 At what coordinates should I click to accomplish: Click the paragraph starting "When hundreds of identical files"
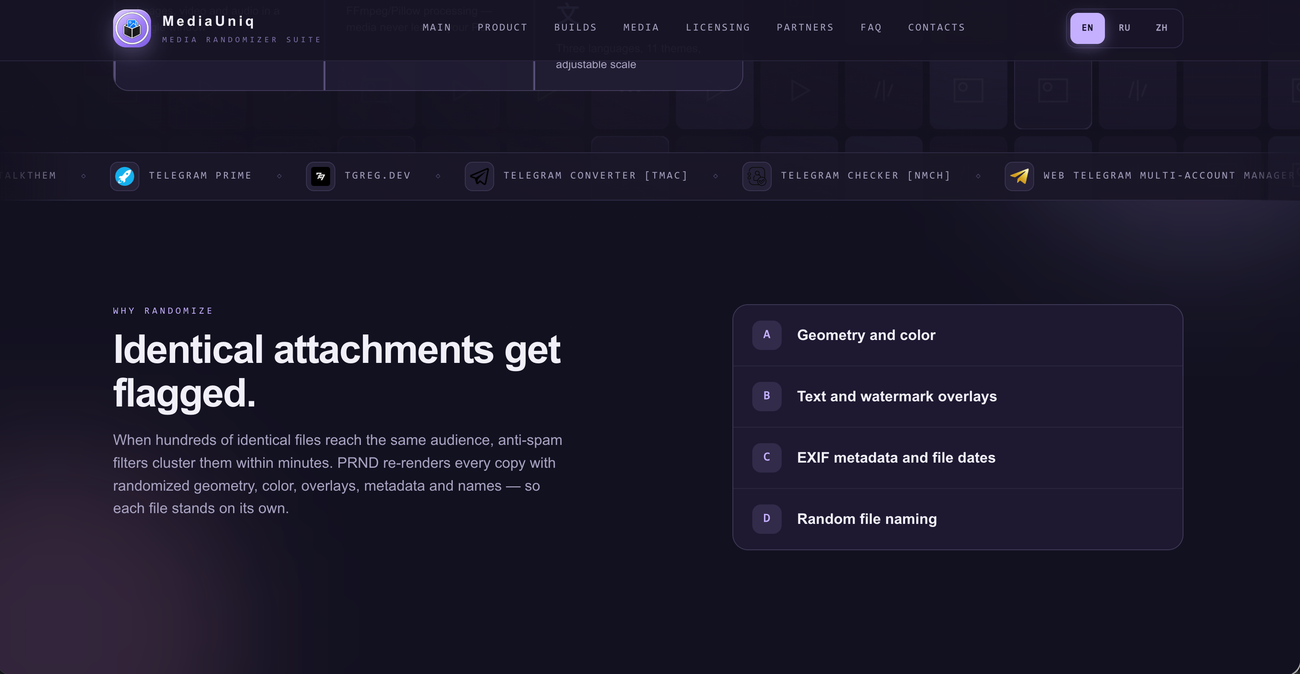coord(340,474)
